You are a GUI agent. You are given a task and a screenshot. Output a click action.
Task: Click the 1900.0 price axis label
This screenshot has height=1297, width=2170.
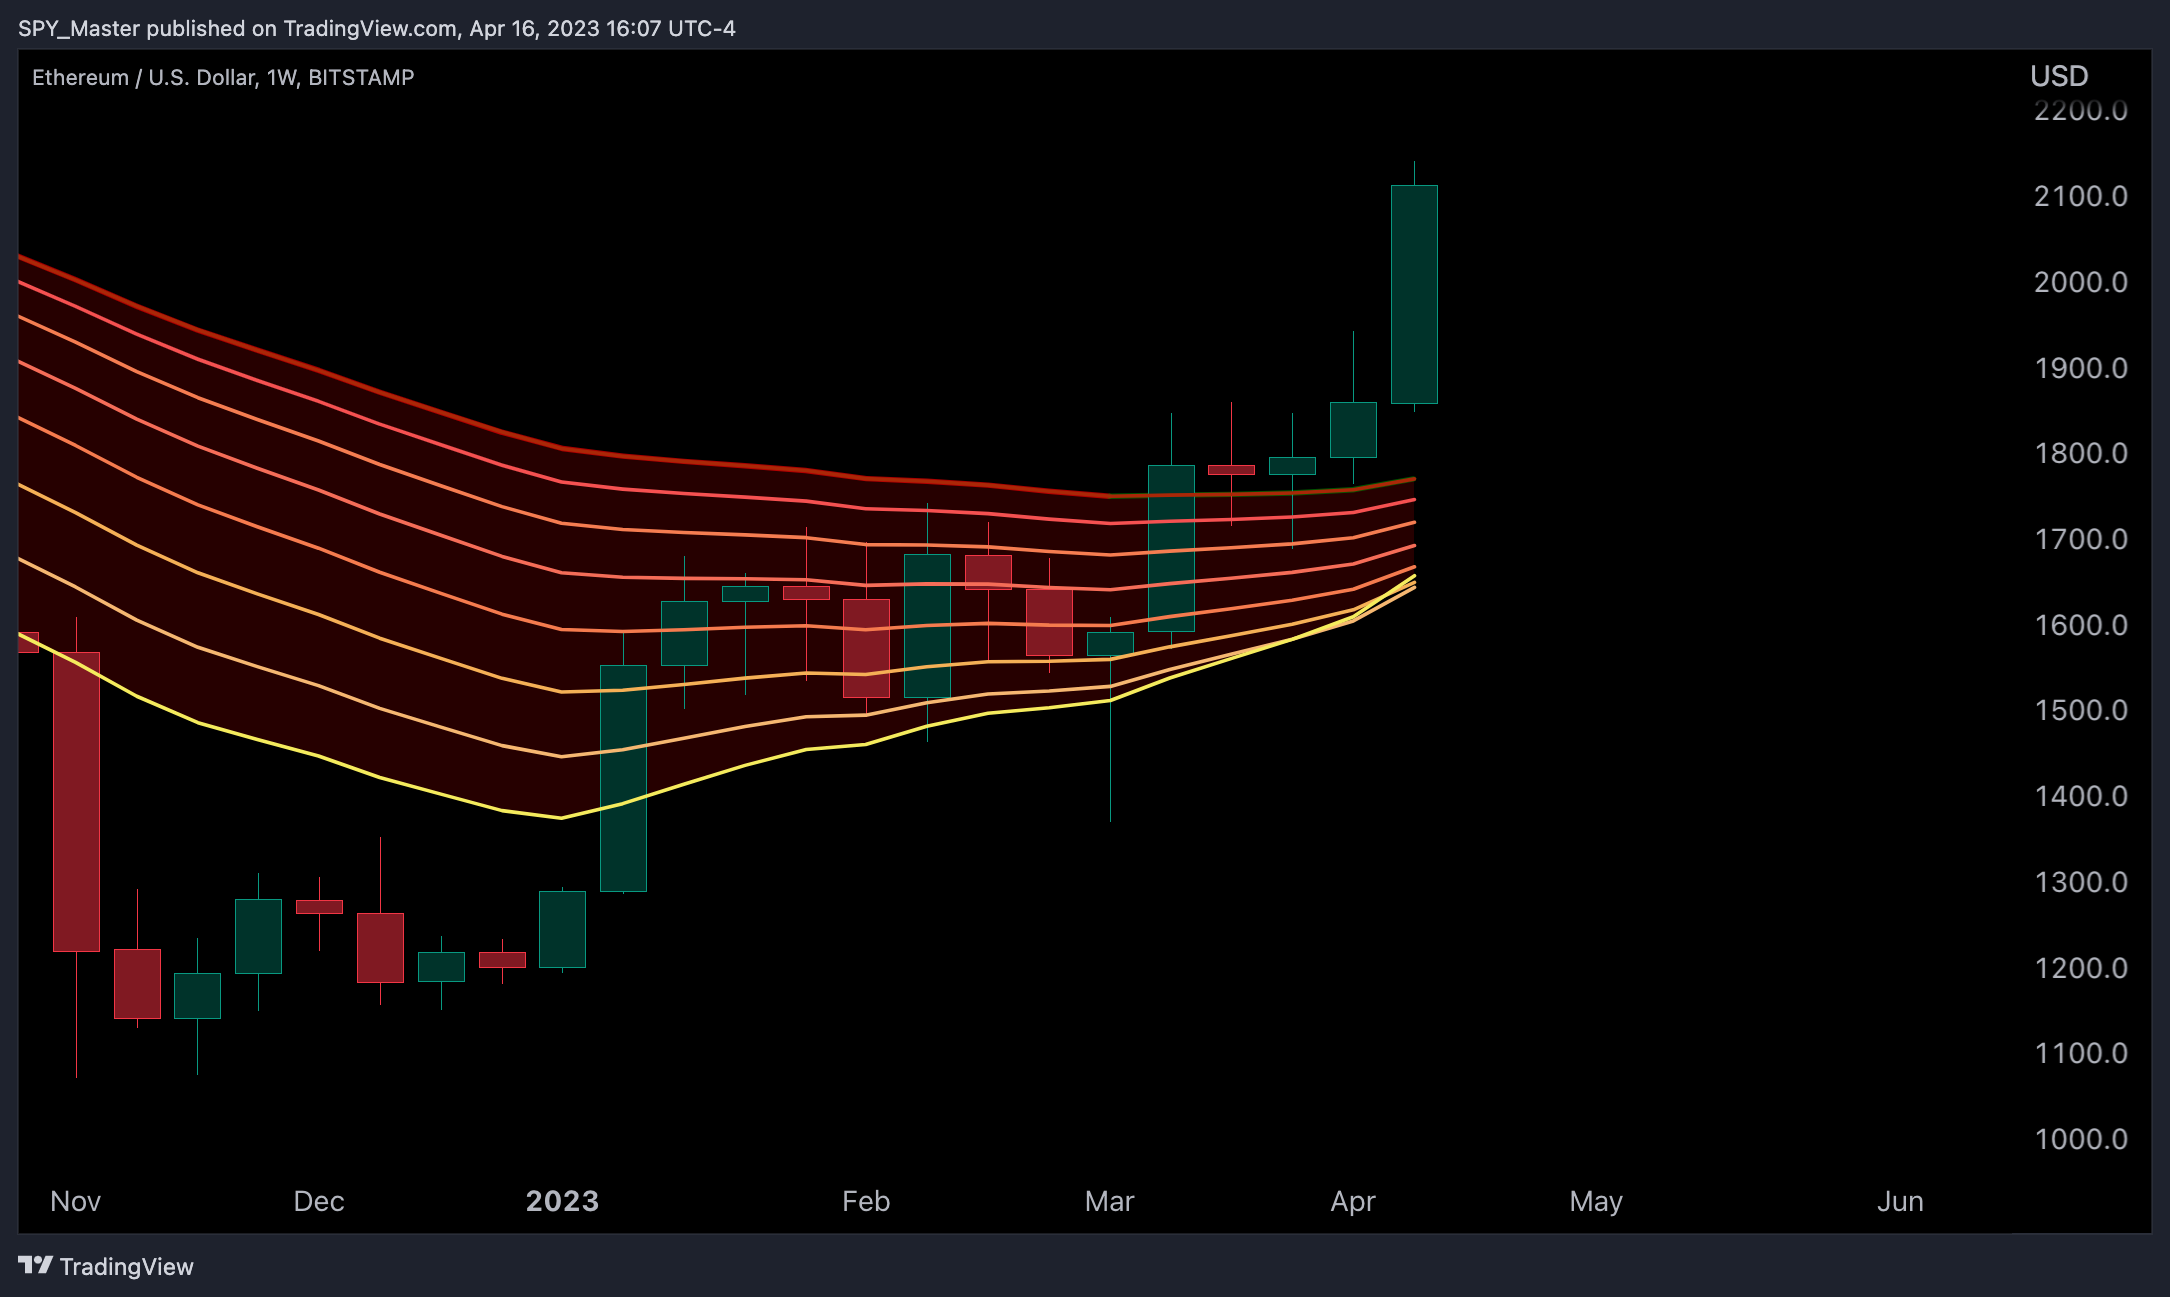coord(2080,368)
